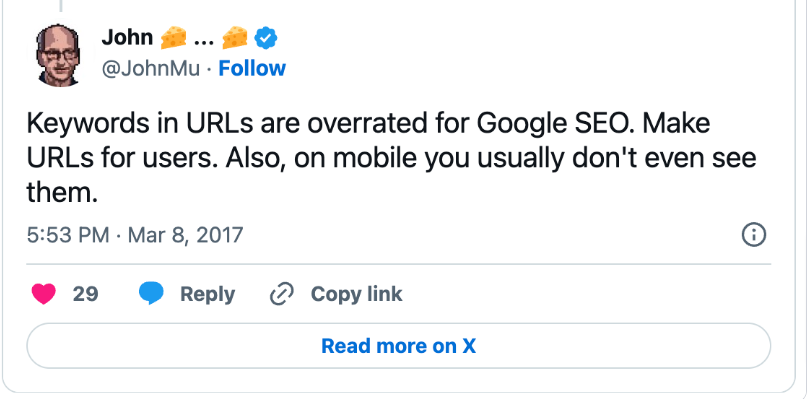
Task: Click the tweet's first line about Keywords
Action: pyautogui.click(x=368, y=124)
